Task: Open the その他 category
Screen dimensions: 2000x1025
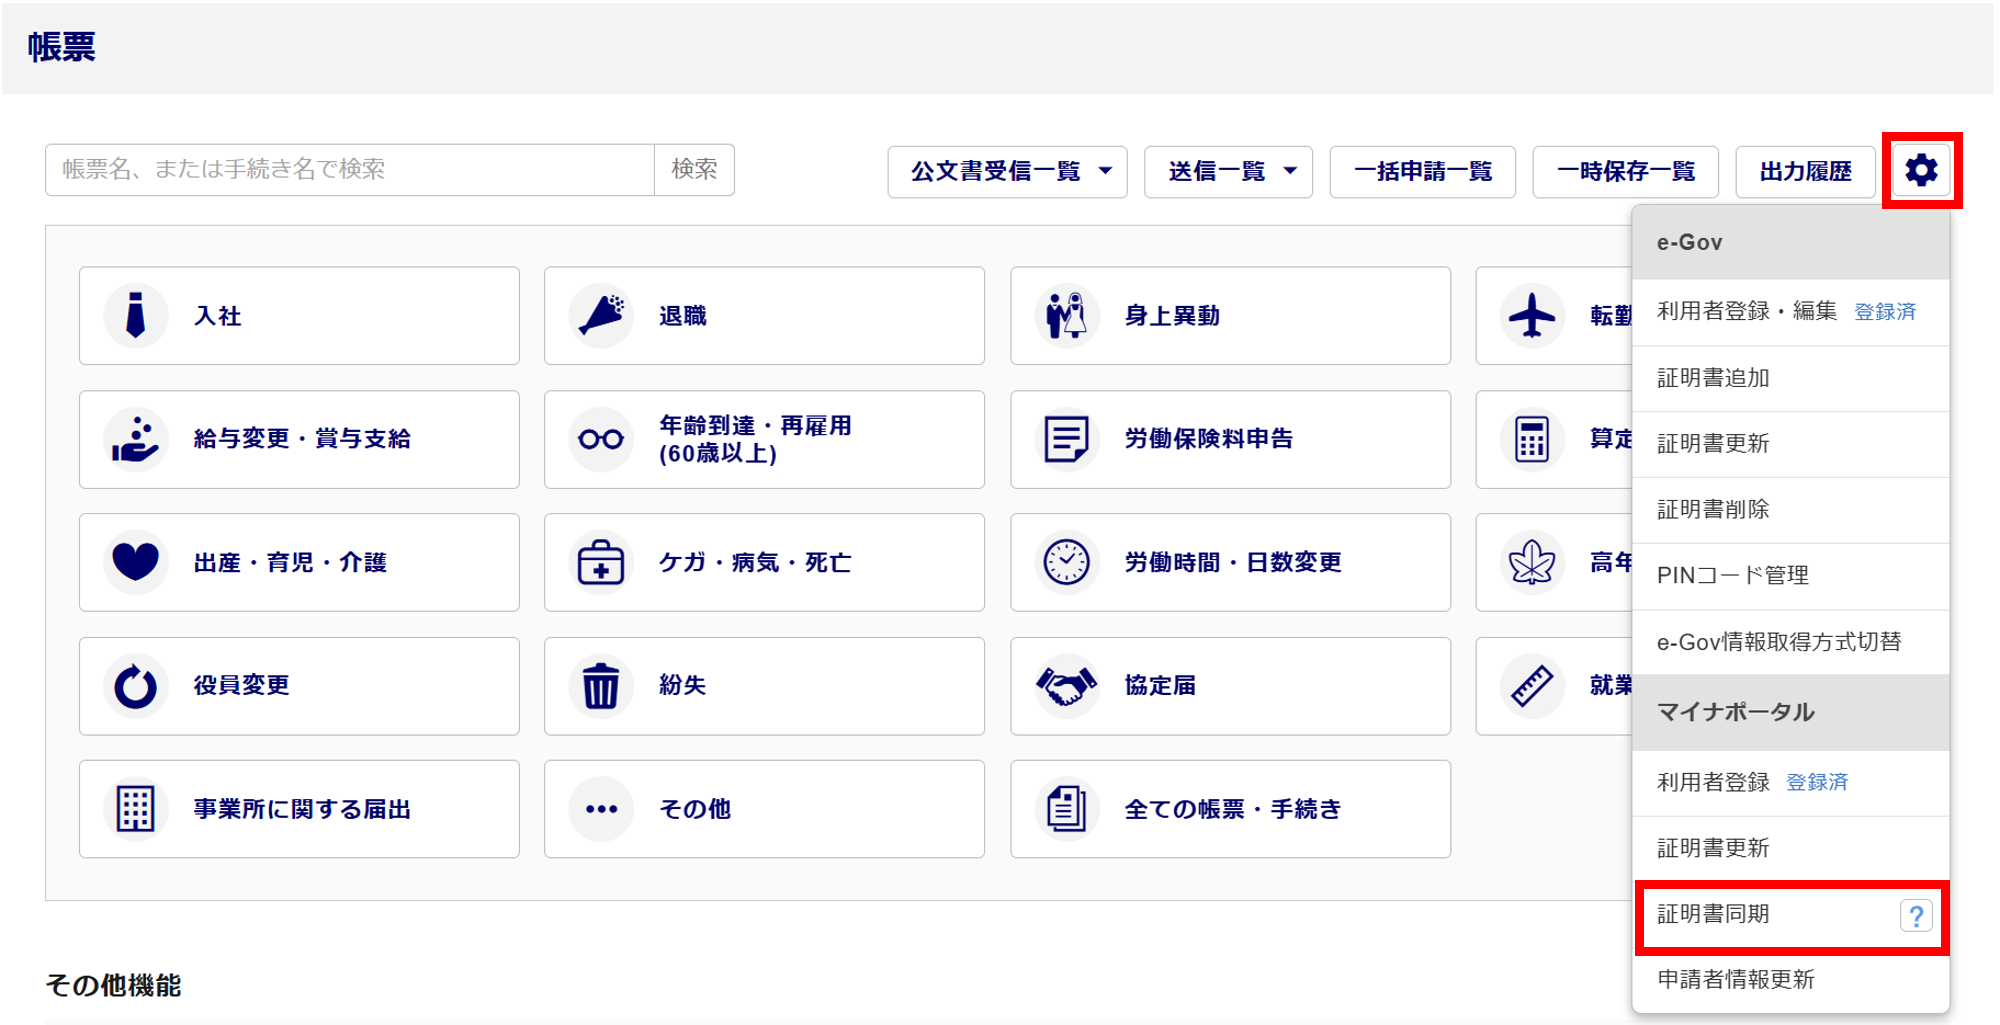Action: click(764, 809)
